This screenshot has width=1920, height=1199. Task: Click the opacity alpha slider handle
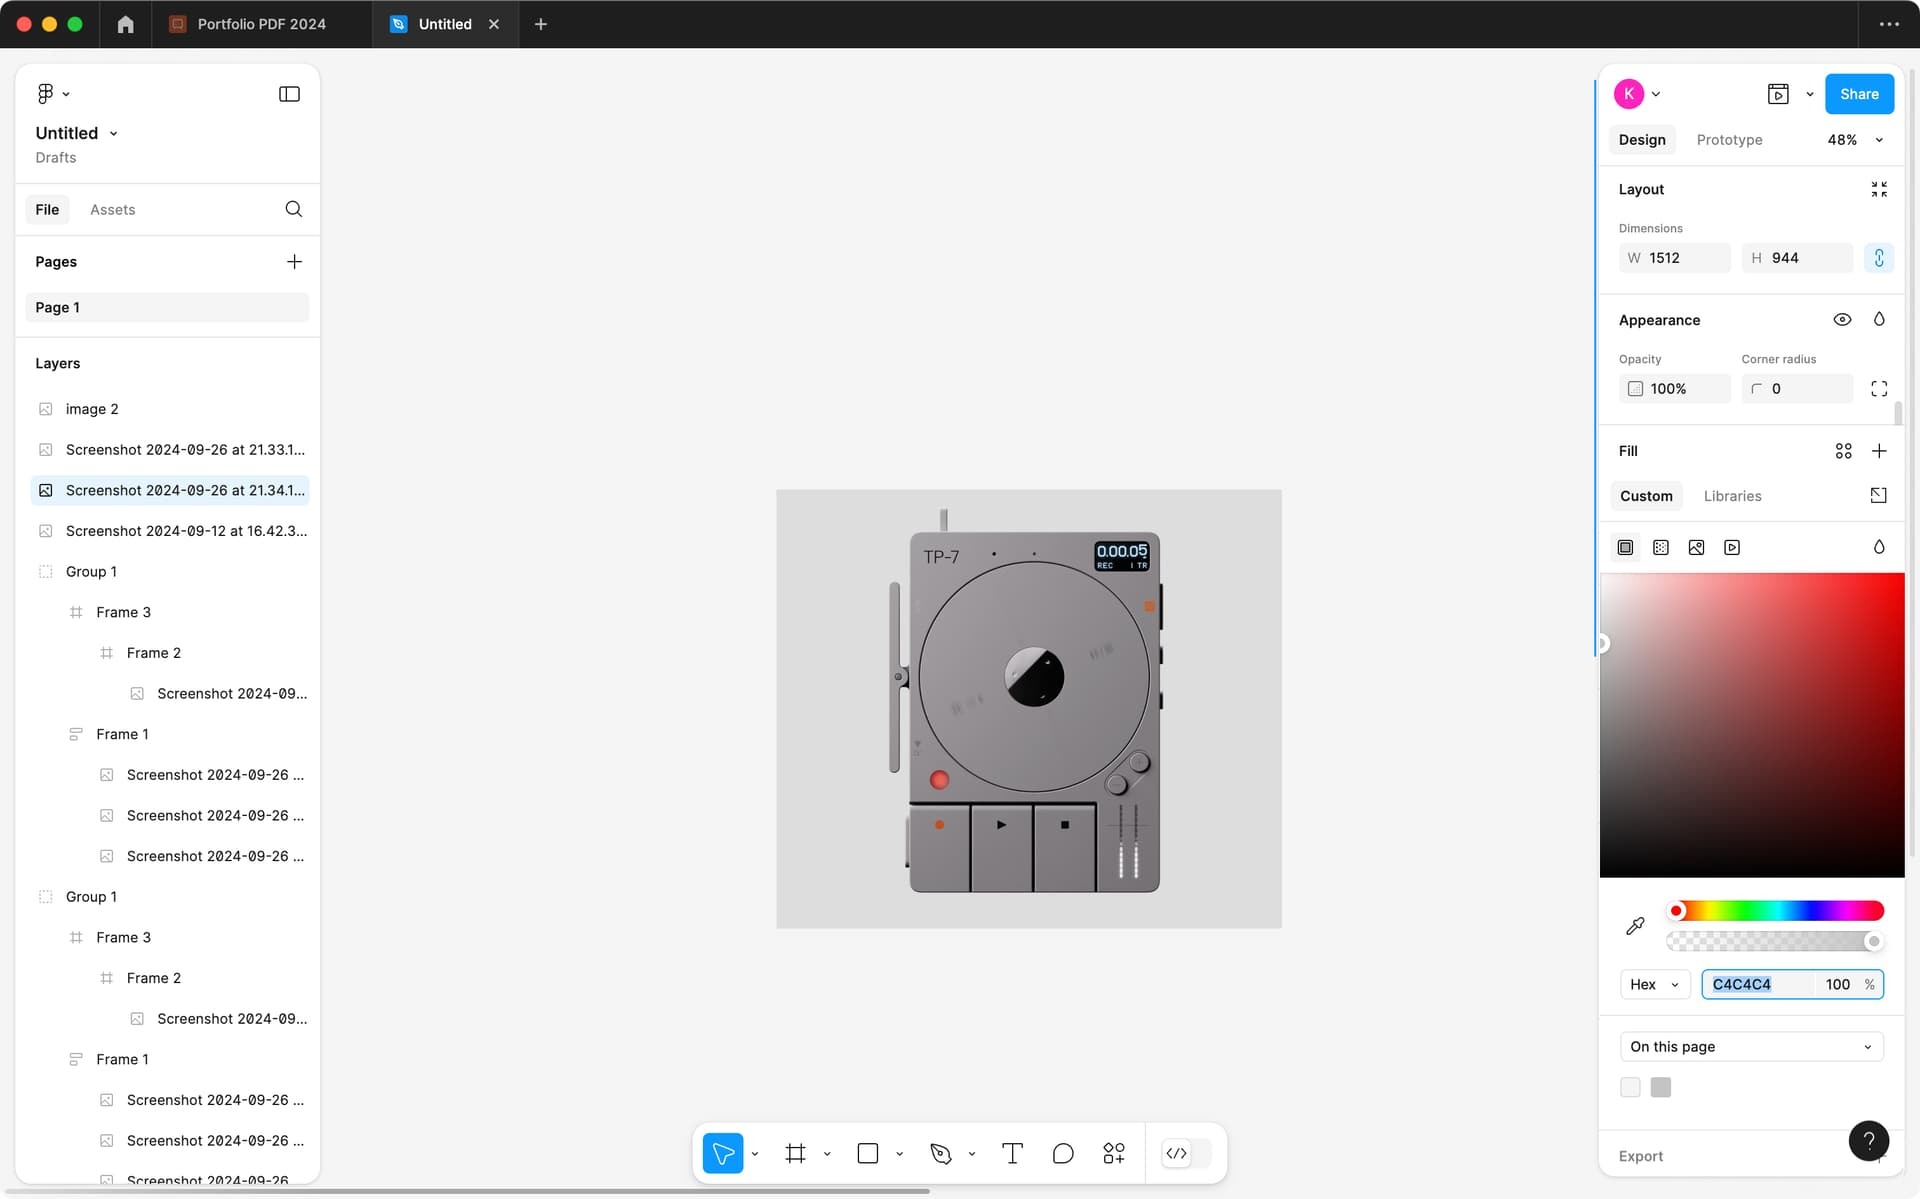click(x=1873, y=941)
